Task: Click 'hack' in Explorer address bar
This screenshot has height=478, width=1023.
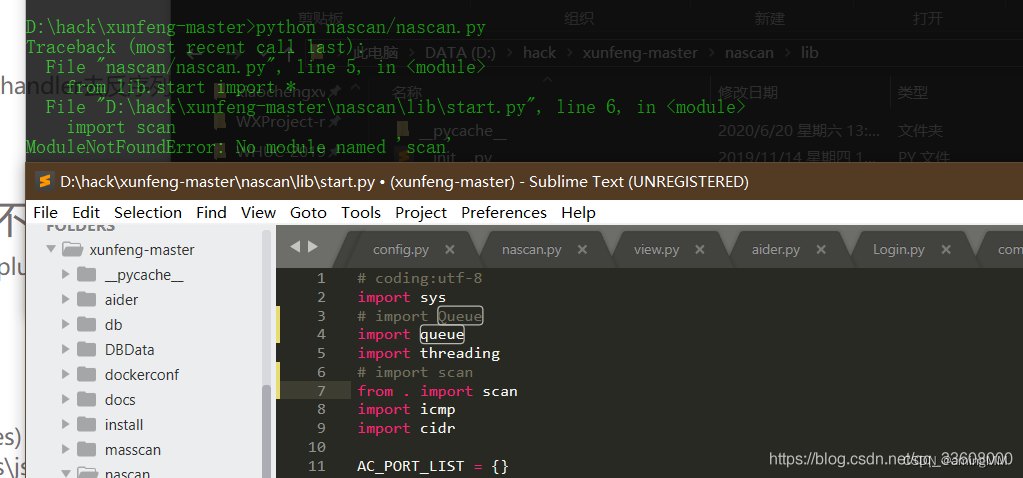Action: [540, 53]
